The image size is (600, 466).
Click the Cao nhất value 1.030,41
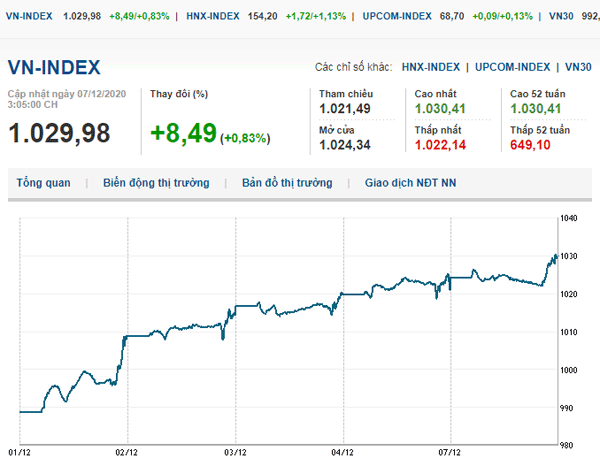pos(440,109)
